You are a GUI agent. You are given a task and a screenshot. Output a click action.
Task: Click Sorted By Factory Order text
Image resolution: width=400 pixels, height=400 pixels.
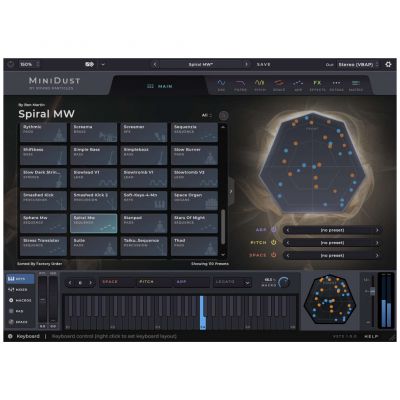(x=40, y=264)
